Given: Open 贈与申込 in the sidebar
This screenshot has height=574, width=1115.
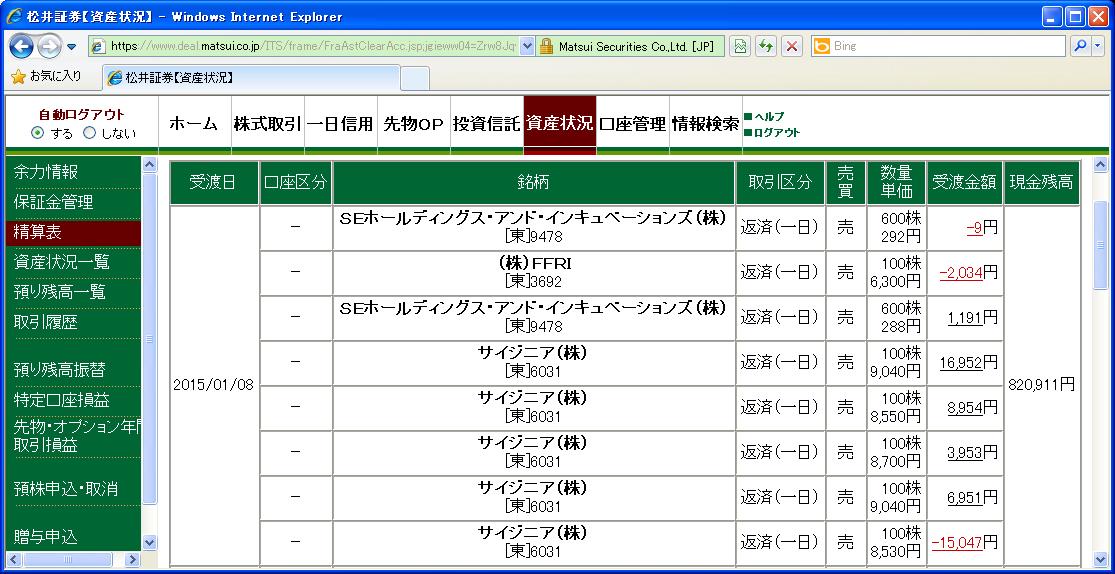Looking at the screenshot, I should pos(46,536).
